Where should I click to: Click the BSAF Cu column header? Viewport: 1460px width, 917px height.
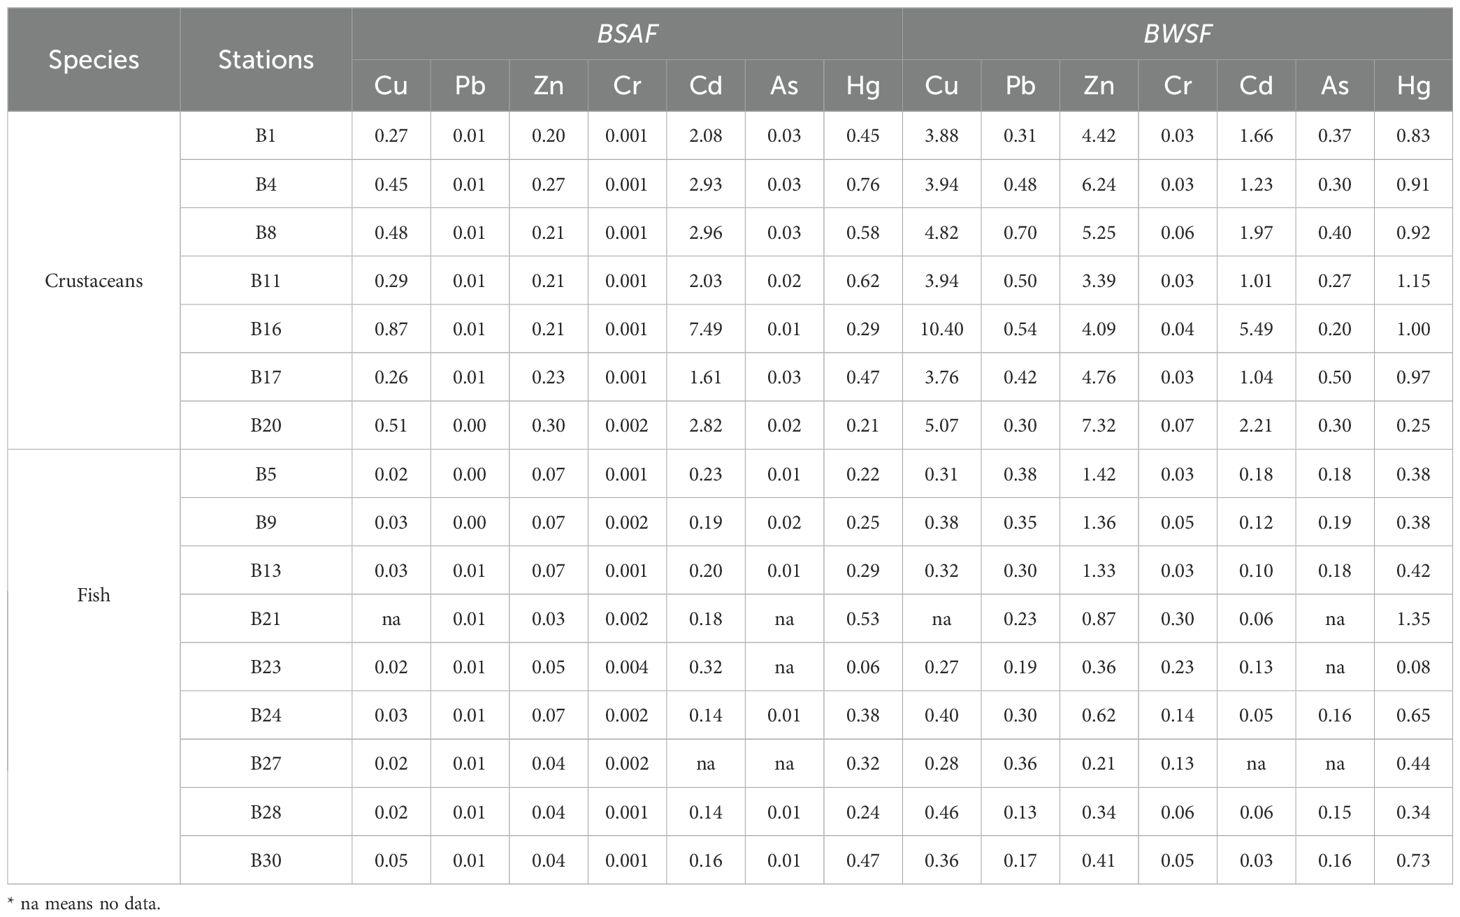[x=391, y=86]
